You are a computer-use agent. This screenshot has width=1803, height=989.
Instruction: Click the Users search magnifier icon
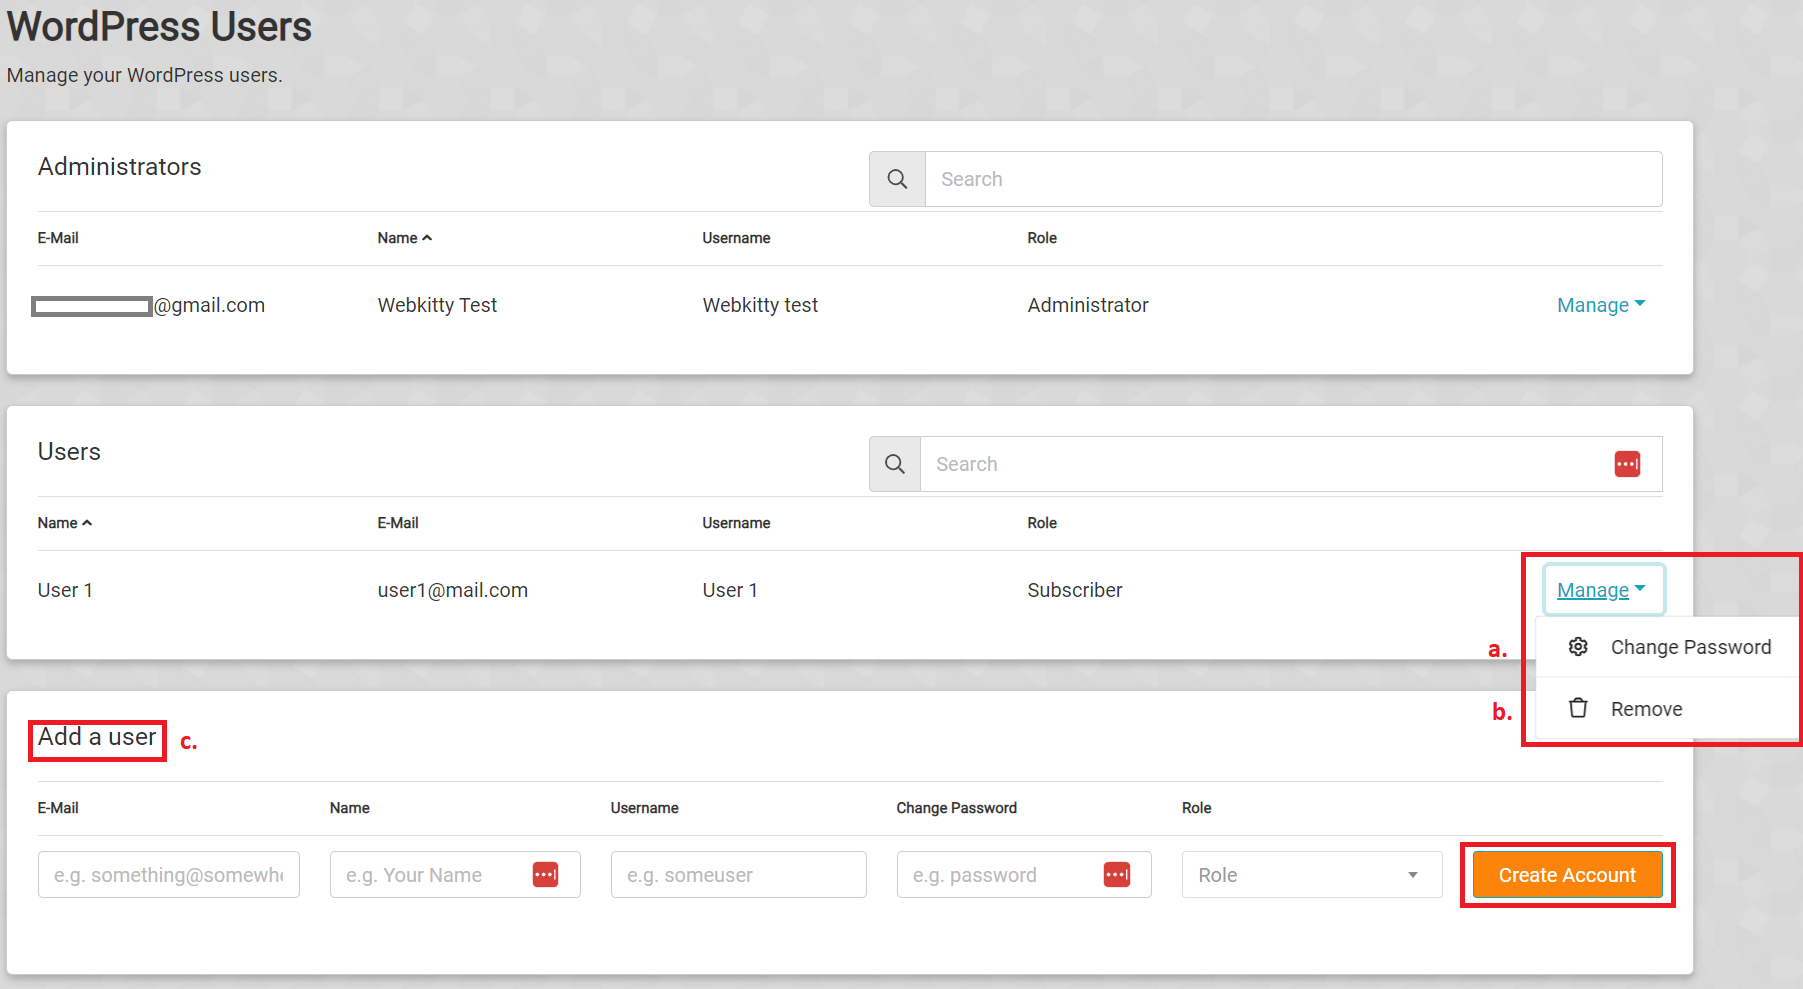[895, 464]
